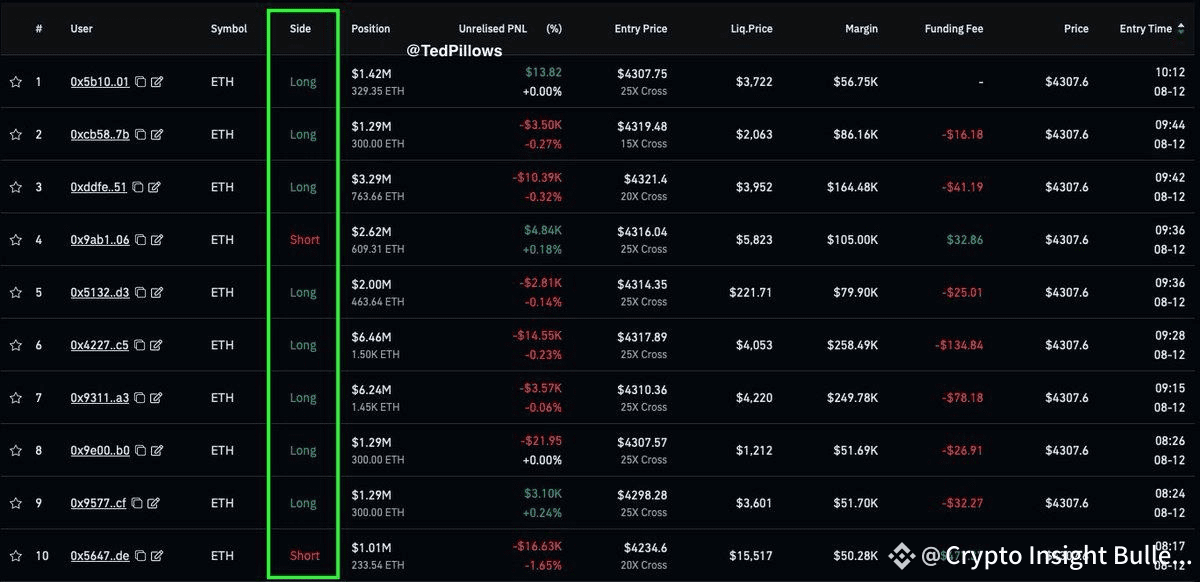Copy address 0x5b10..01 using copy icon
1200x582 pixels.
(140, 82)
